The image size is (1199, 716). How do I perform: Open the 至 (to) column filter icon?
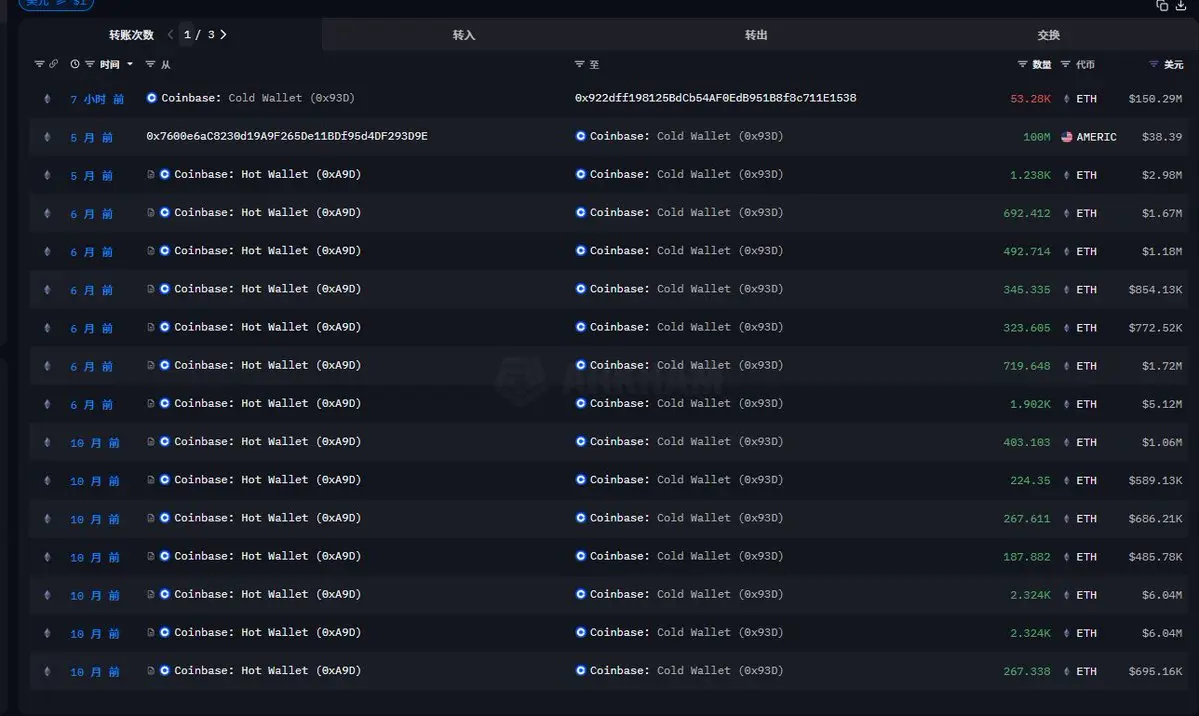point(579,64)
